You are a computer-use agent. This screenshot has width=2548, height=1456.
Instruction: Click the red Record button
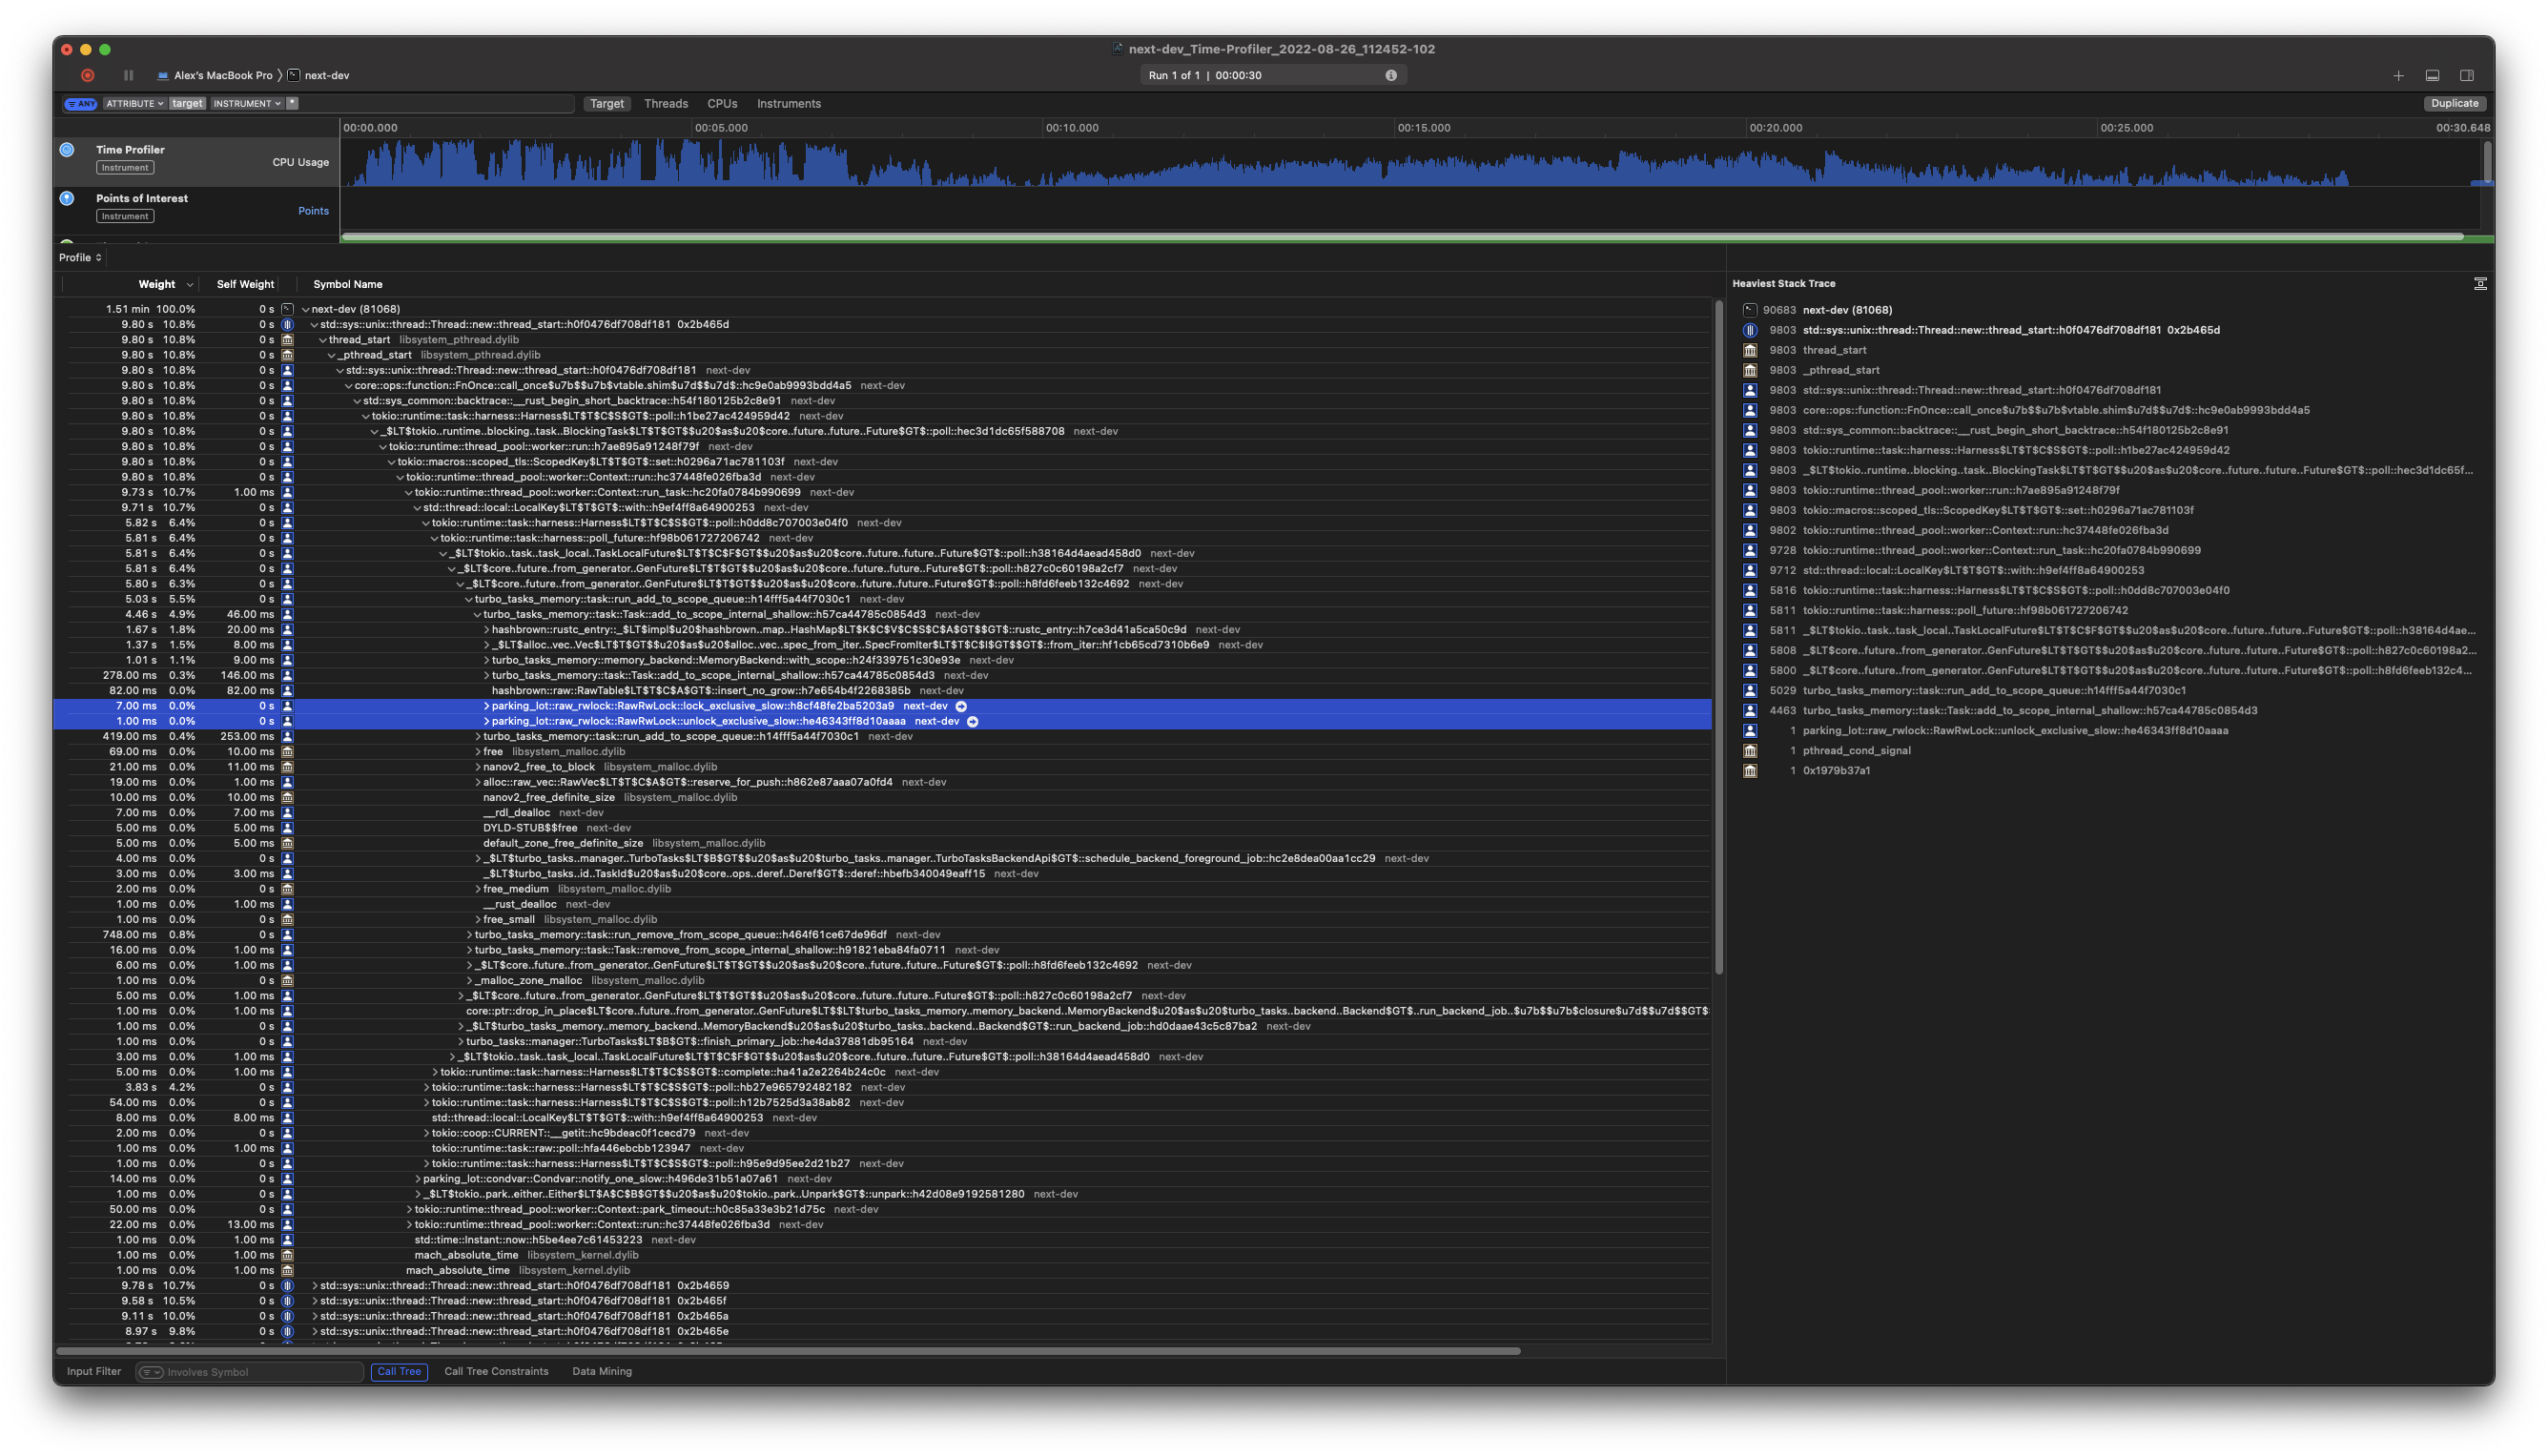[x=87, y=75]
